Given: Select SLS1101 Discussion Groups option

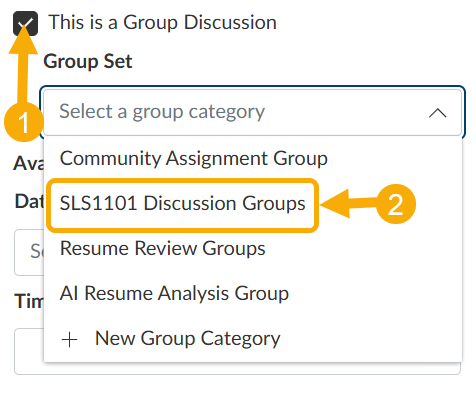Looking at the screenshot, I should pyautogui.click(x=252, y=203).
